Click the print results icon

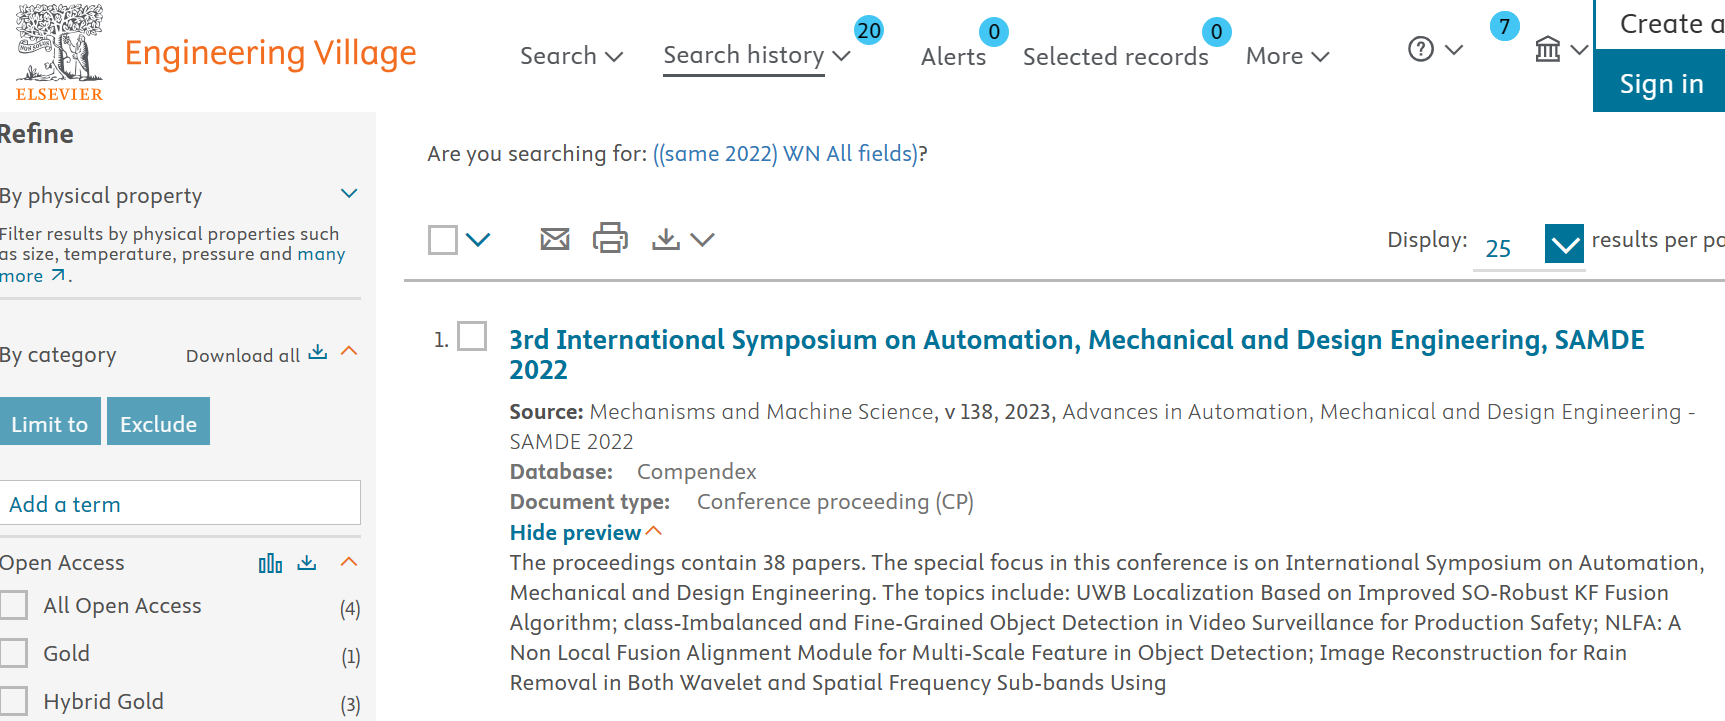[x=610, y=239]
